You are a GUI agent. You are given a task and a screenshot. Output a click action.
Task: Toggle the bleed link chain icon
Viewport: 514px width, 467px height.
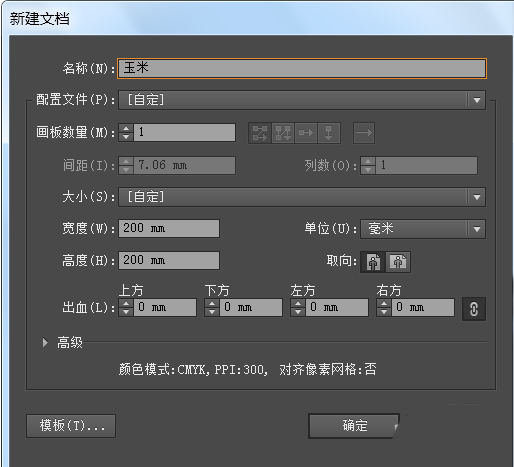tap(474, 309)
